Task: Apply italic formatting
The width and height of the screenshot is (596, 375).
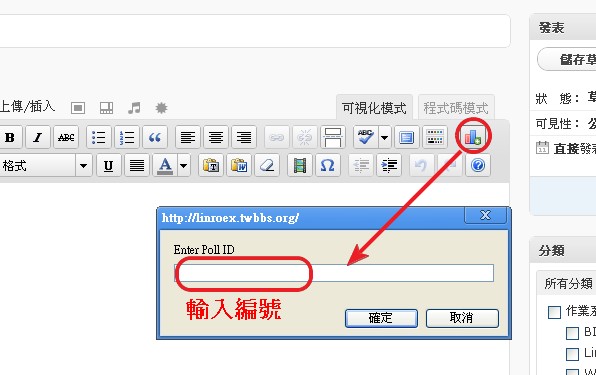Action: click(38, 137)
